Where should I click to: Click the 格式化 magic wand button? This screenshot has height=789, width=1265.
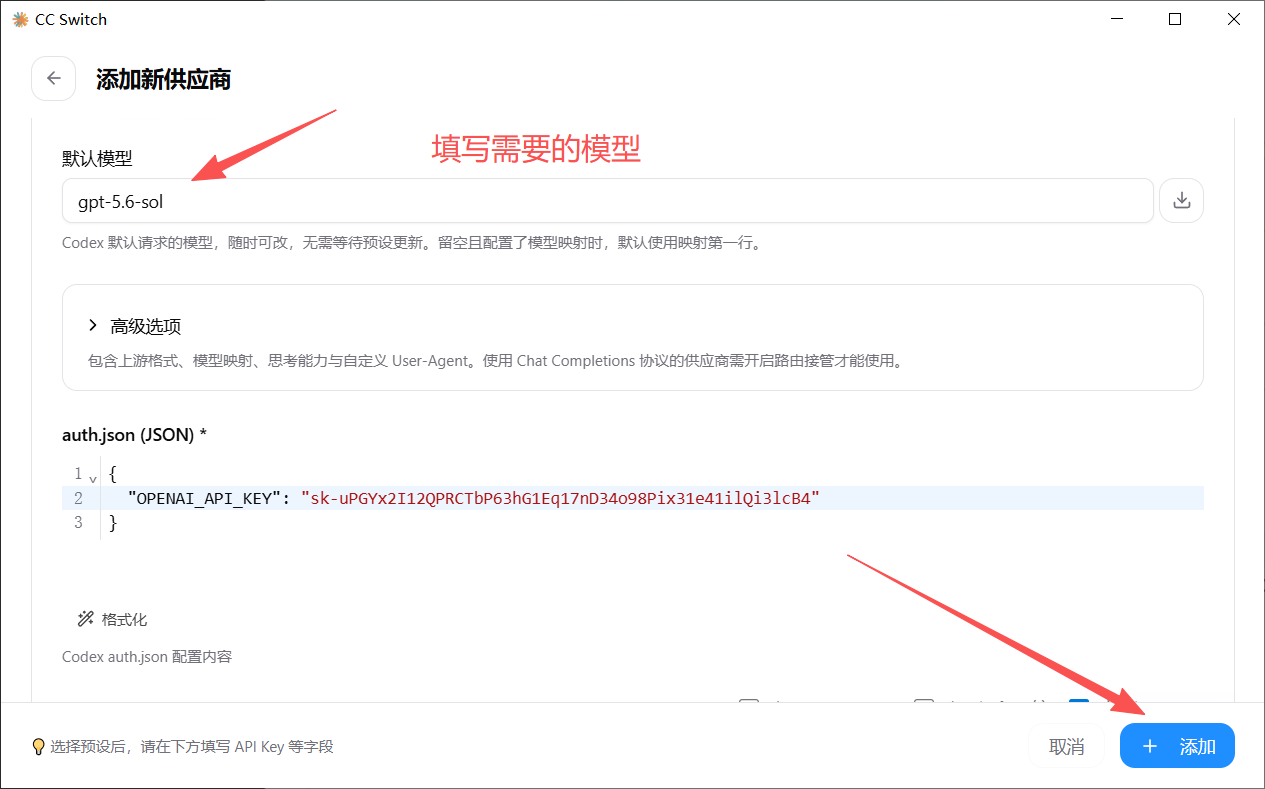113,620
